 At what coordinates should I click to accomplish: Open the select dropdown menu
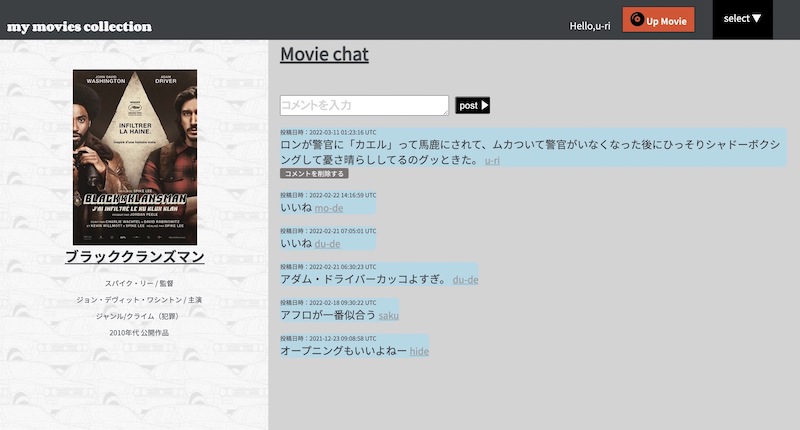click(742, 19)
